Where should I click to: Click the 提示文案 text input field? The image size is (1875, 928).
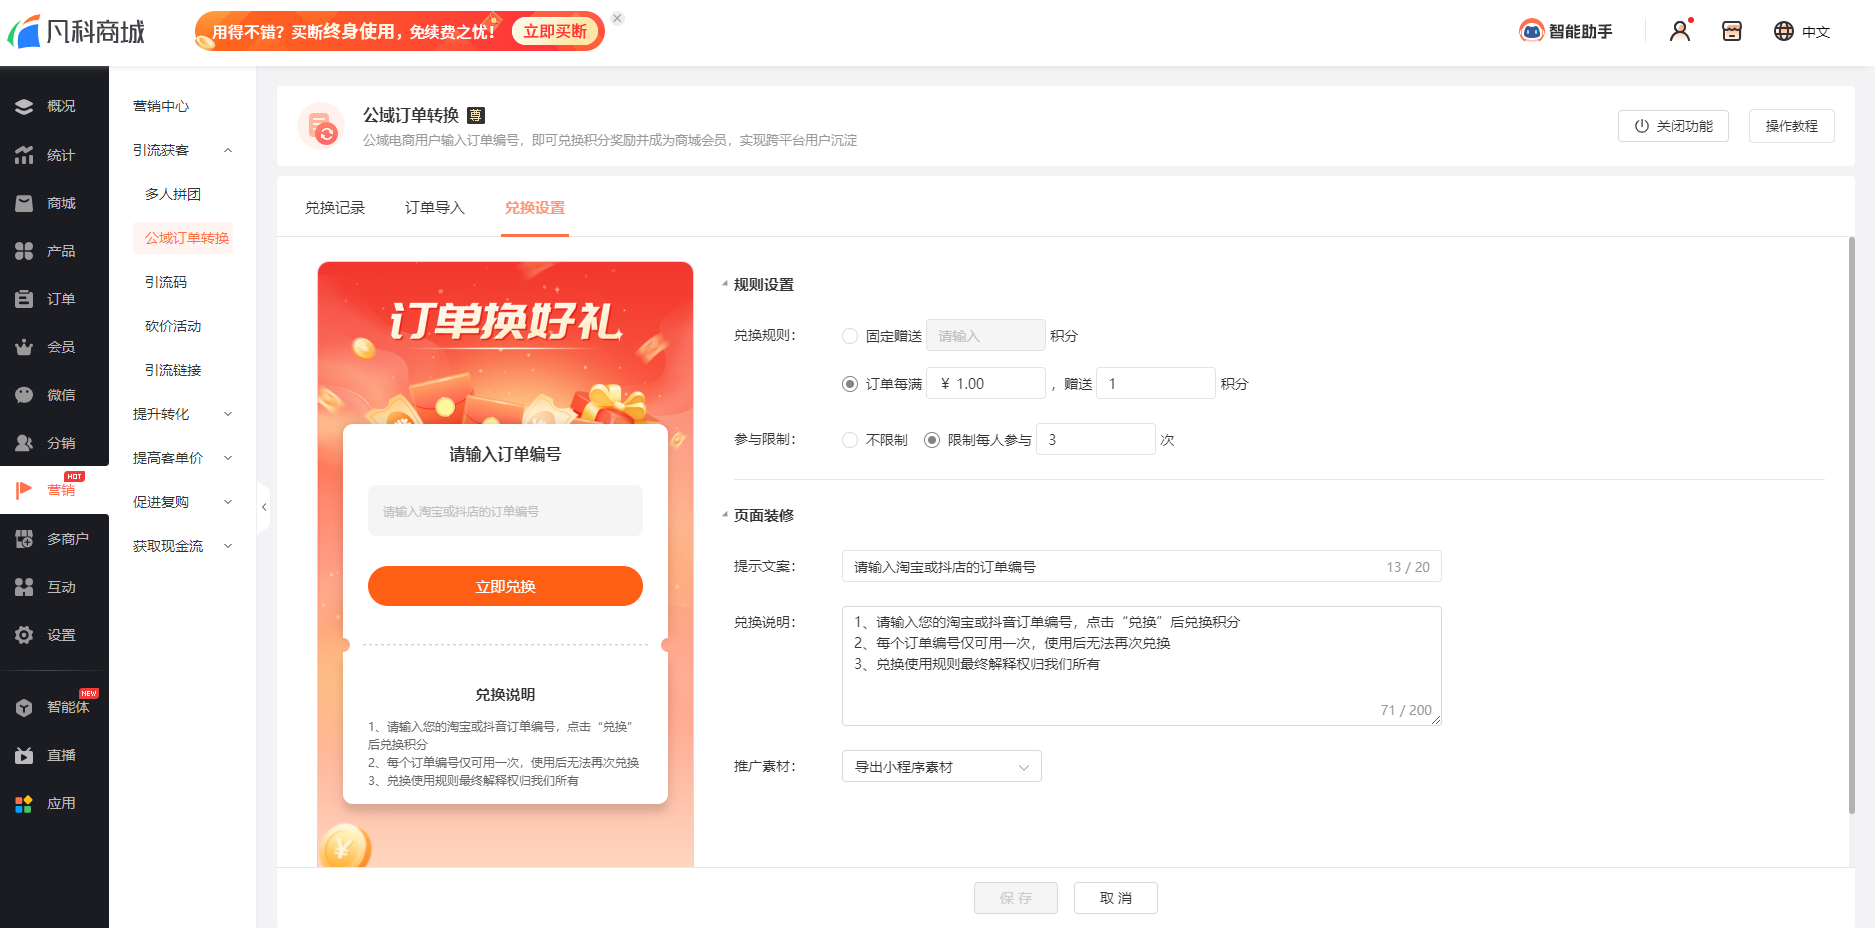pos(1110,567)
